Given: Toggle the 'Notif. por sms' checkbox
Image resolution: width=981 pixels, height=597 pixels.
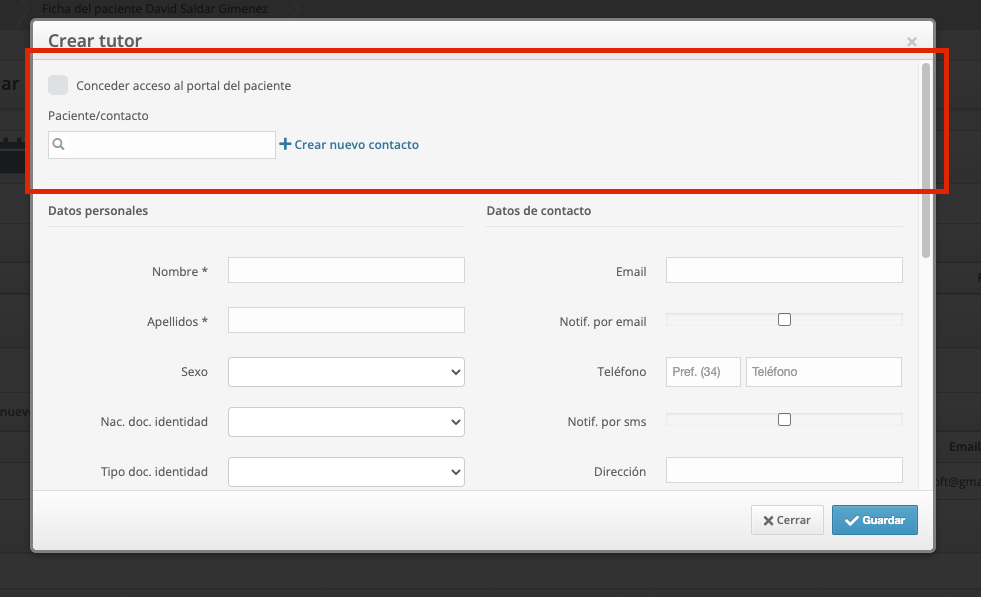Looking at the screenshot, I should pos(785,420).
